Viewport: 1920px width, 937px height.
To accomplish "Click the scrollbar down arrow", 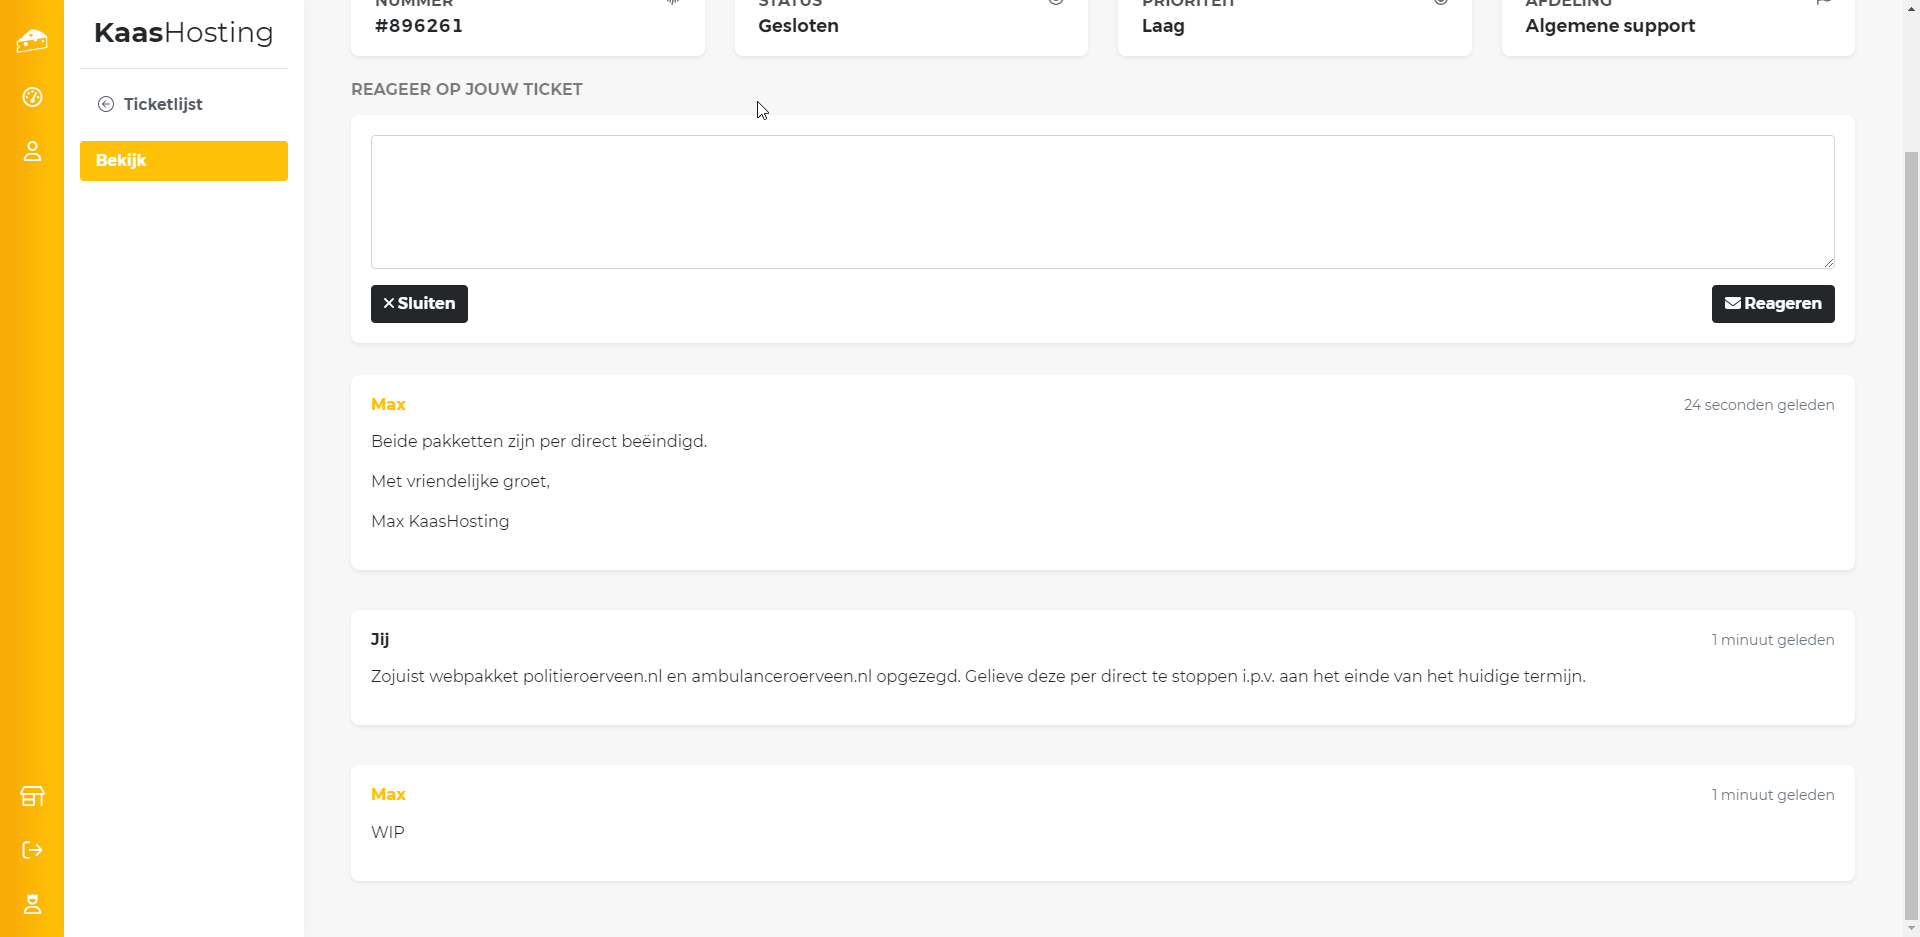I will tap(1911, 929).
